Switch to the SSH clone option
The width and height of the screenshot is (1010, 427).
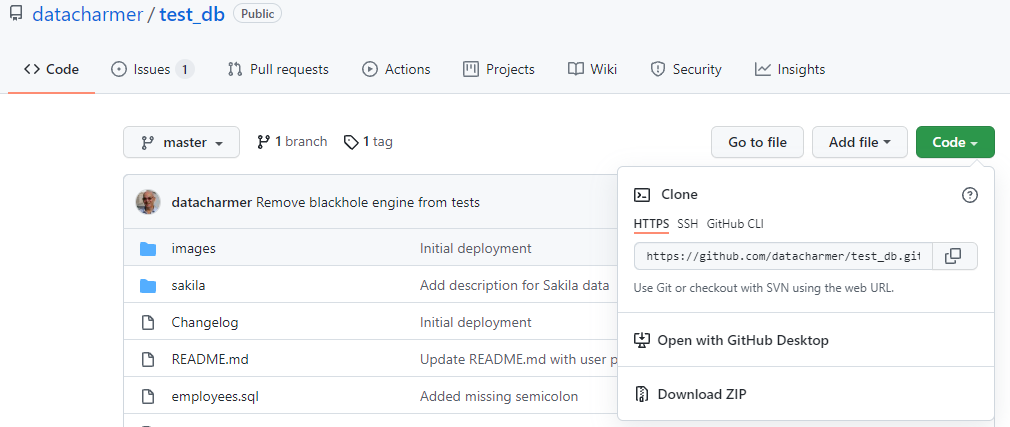click(x=687, y=223)
